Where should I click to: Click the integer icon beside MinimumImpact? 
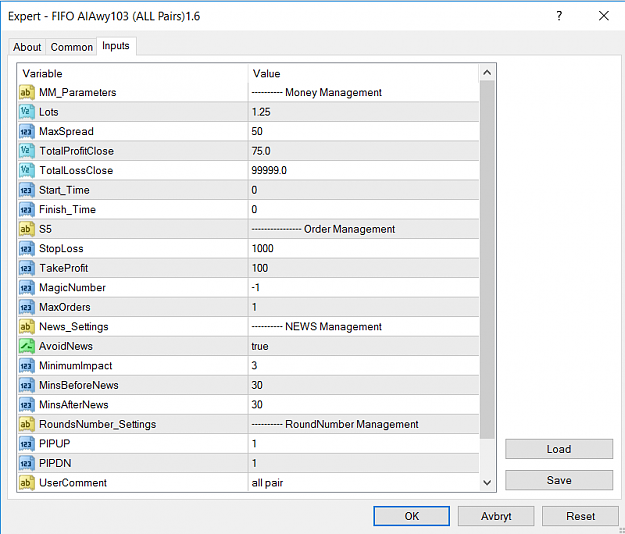click(x=26, y=366)
